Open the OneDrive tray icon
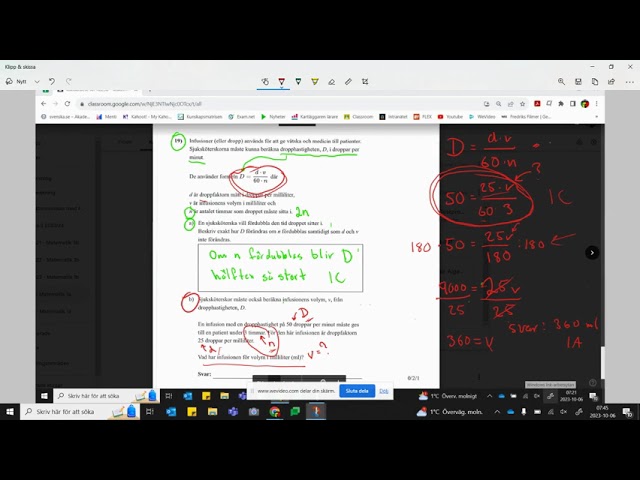This screenshot has height=480, width=640. [510, 412]
